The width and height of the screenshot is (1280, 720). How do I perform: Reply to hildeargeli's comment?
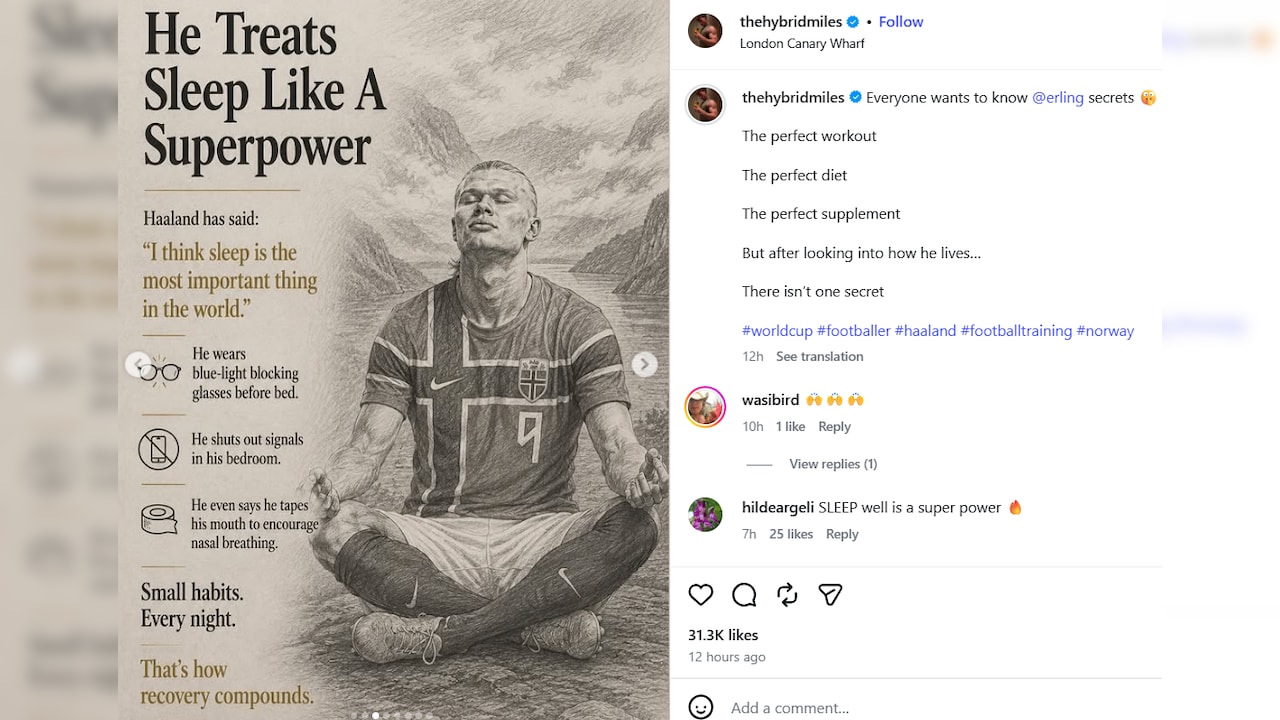pyautogui.click(x=842, y=534)
